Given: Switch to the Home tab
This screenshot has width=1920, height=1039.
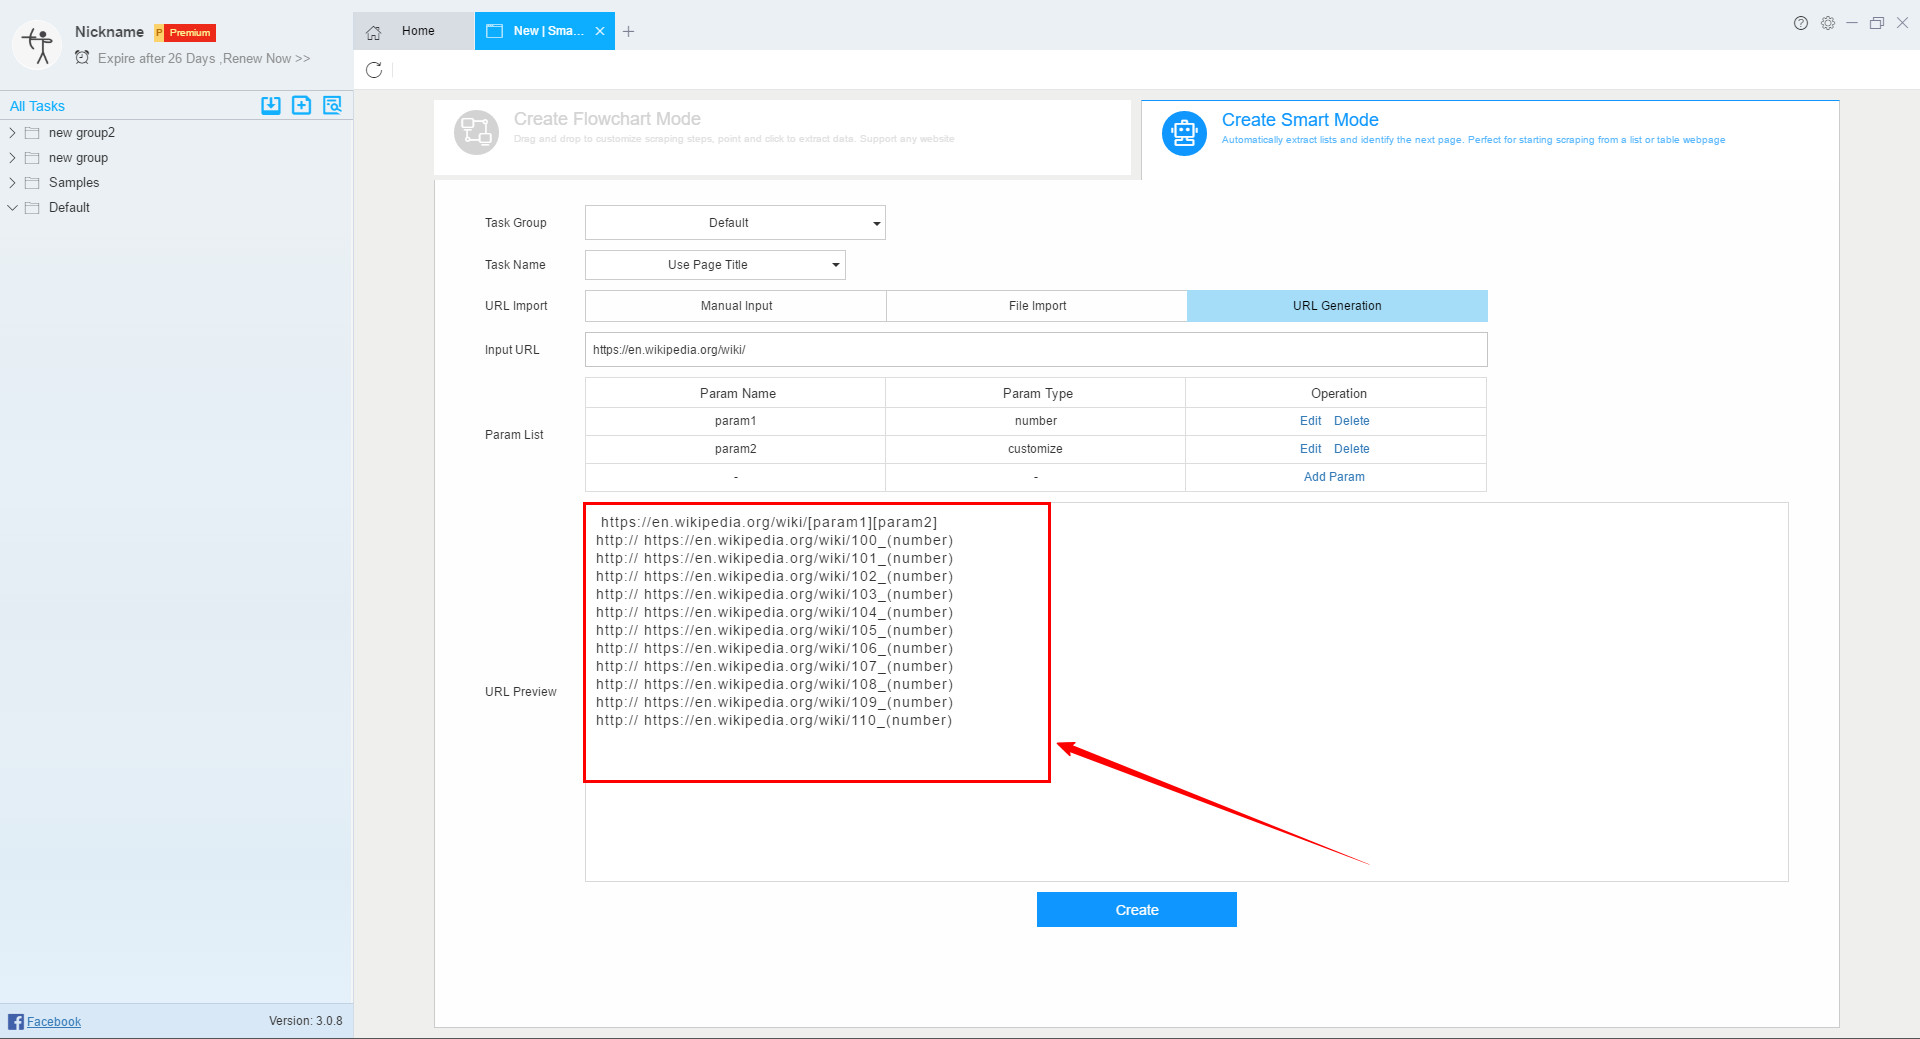Looking at the screenshot, I should [x=414, y=31].
